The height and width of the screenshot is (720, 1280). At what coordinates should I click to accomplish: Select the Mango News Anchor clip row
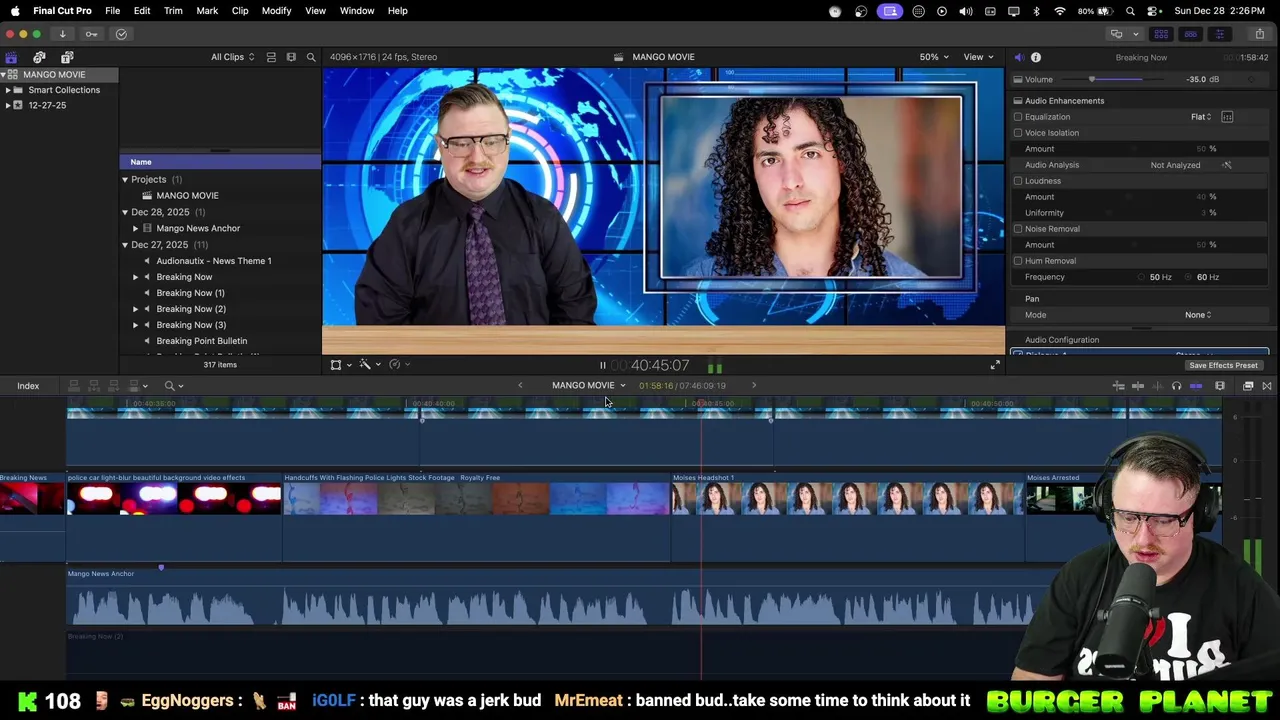click(220, 229)
